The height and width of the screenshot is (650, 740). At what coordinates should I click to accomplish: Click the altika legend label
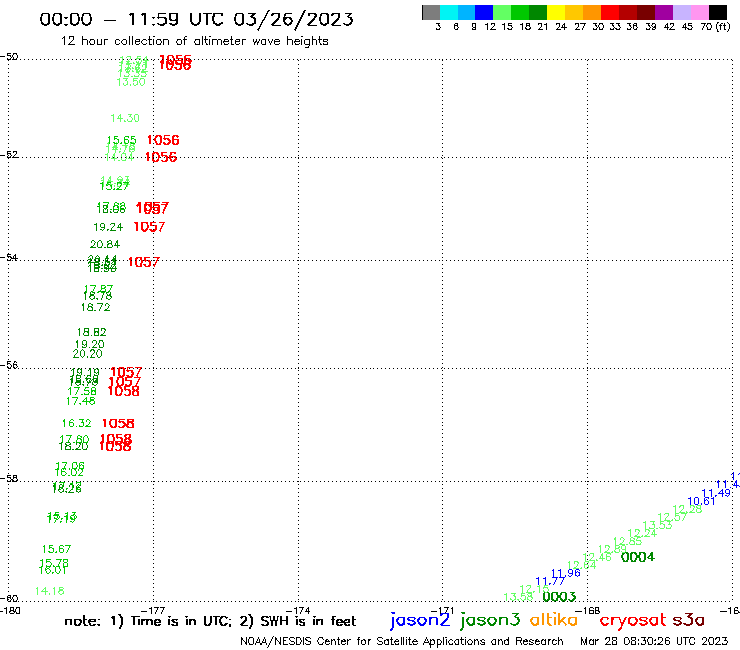point(554,620)
